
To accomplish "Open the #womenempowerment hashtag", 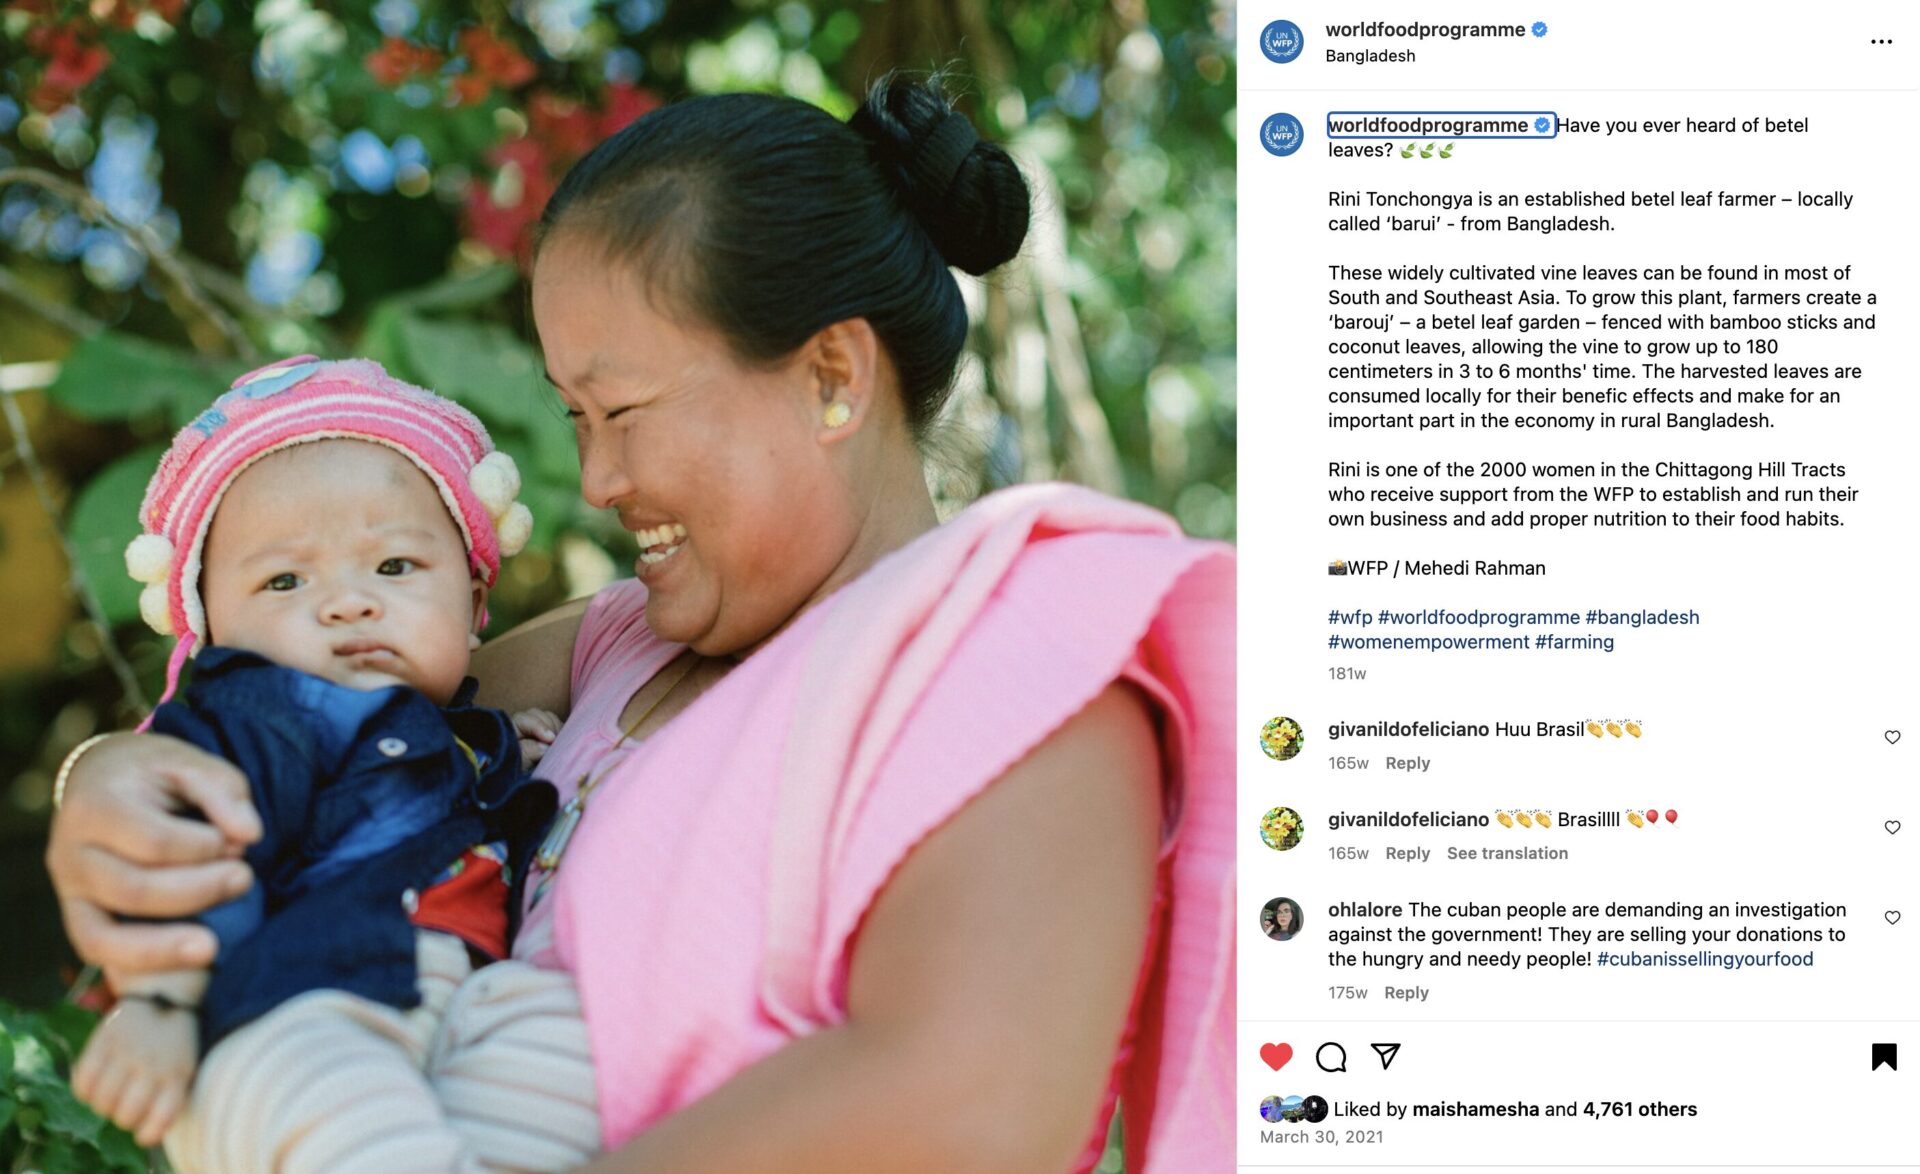I will (1428, 642).
